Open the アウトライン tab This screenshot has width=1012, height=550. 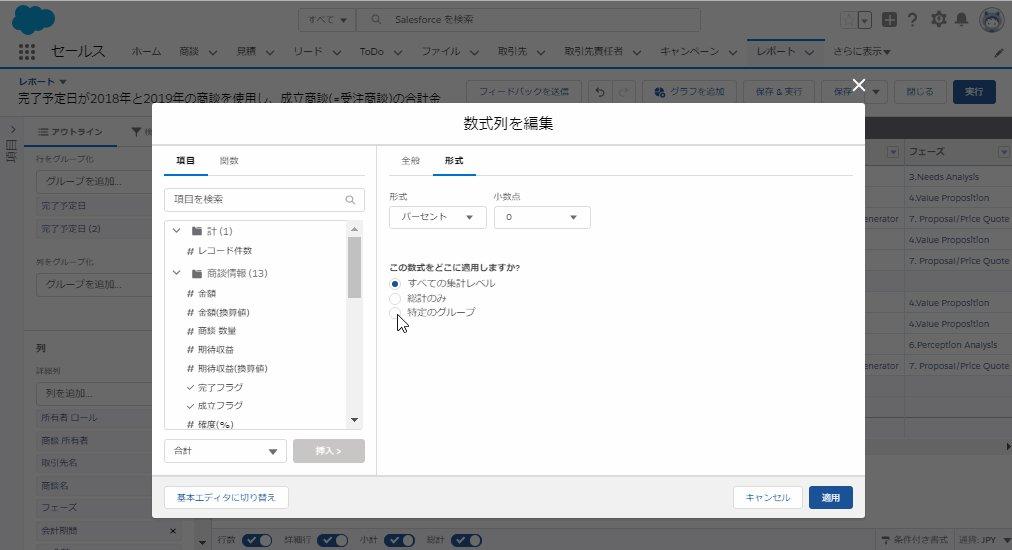(x=70, y=132)
